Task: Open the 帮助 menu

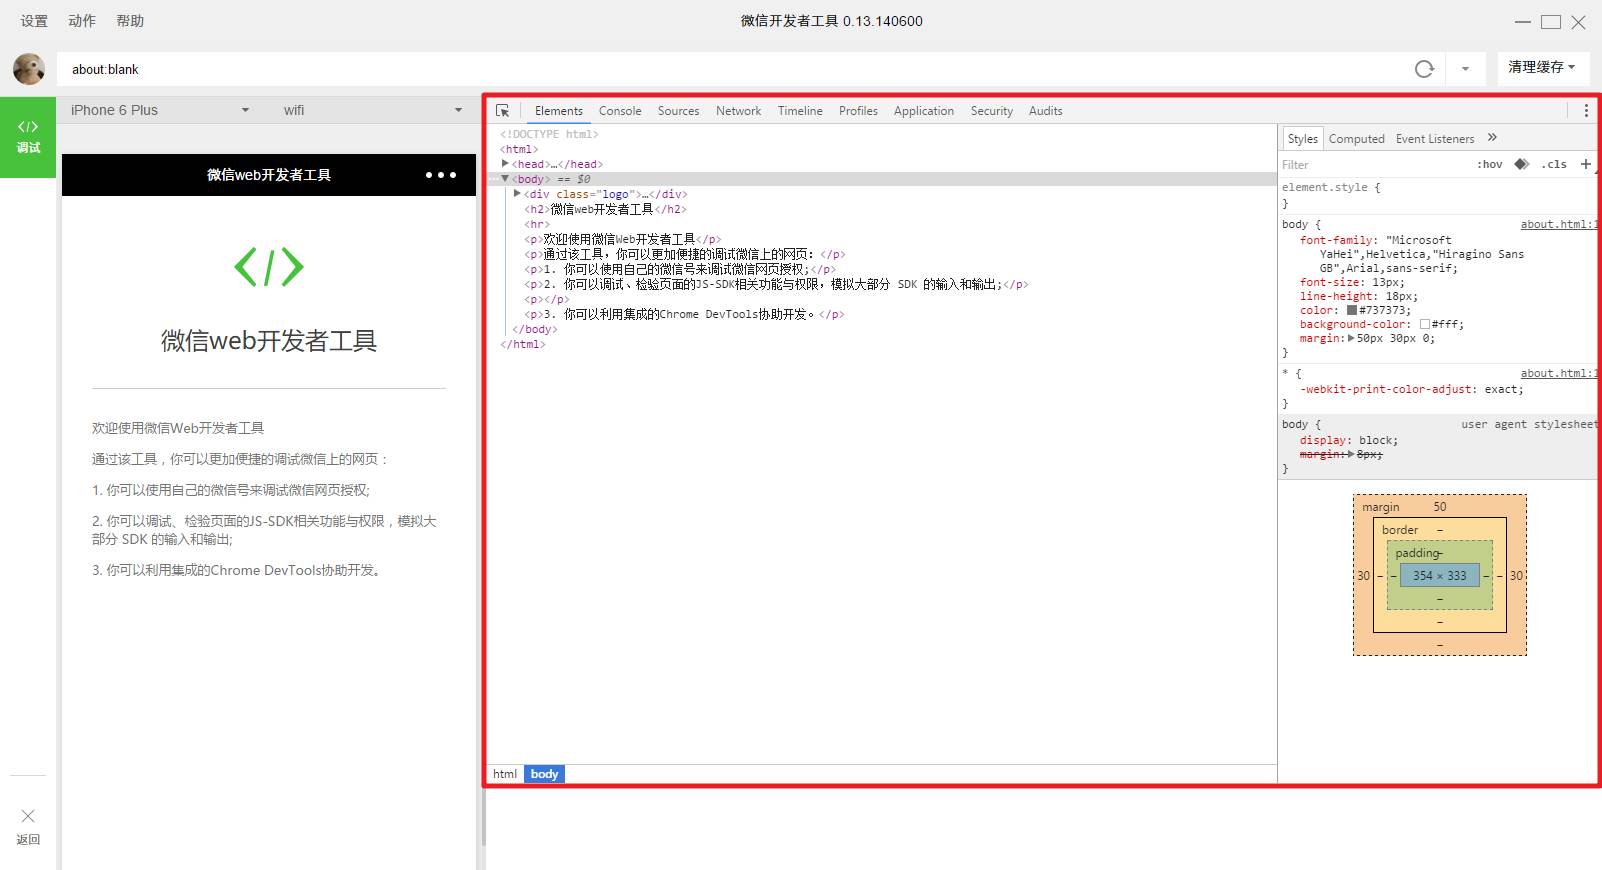Action: pyautogui.click(x=130, y=21)
